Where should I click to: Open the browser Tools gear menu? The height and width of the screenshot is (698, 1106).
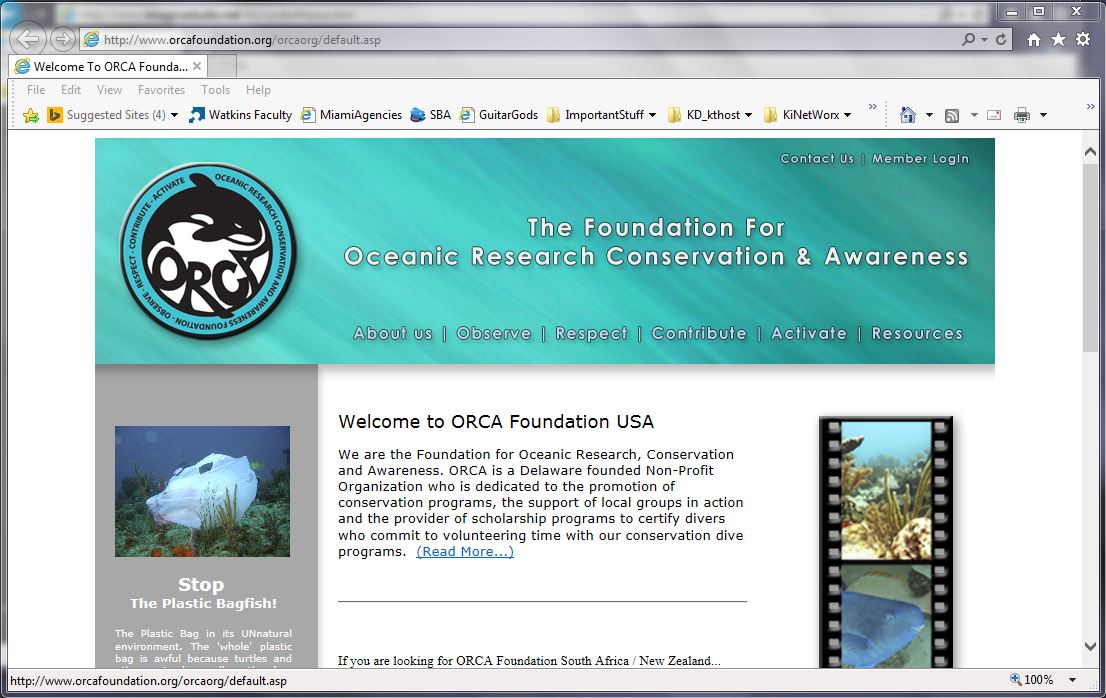click(x=1083, y=39)
